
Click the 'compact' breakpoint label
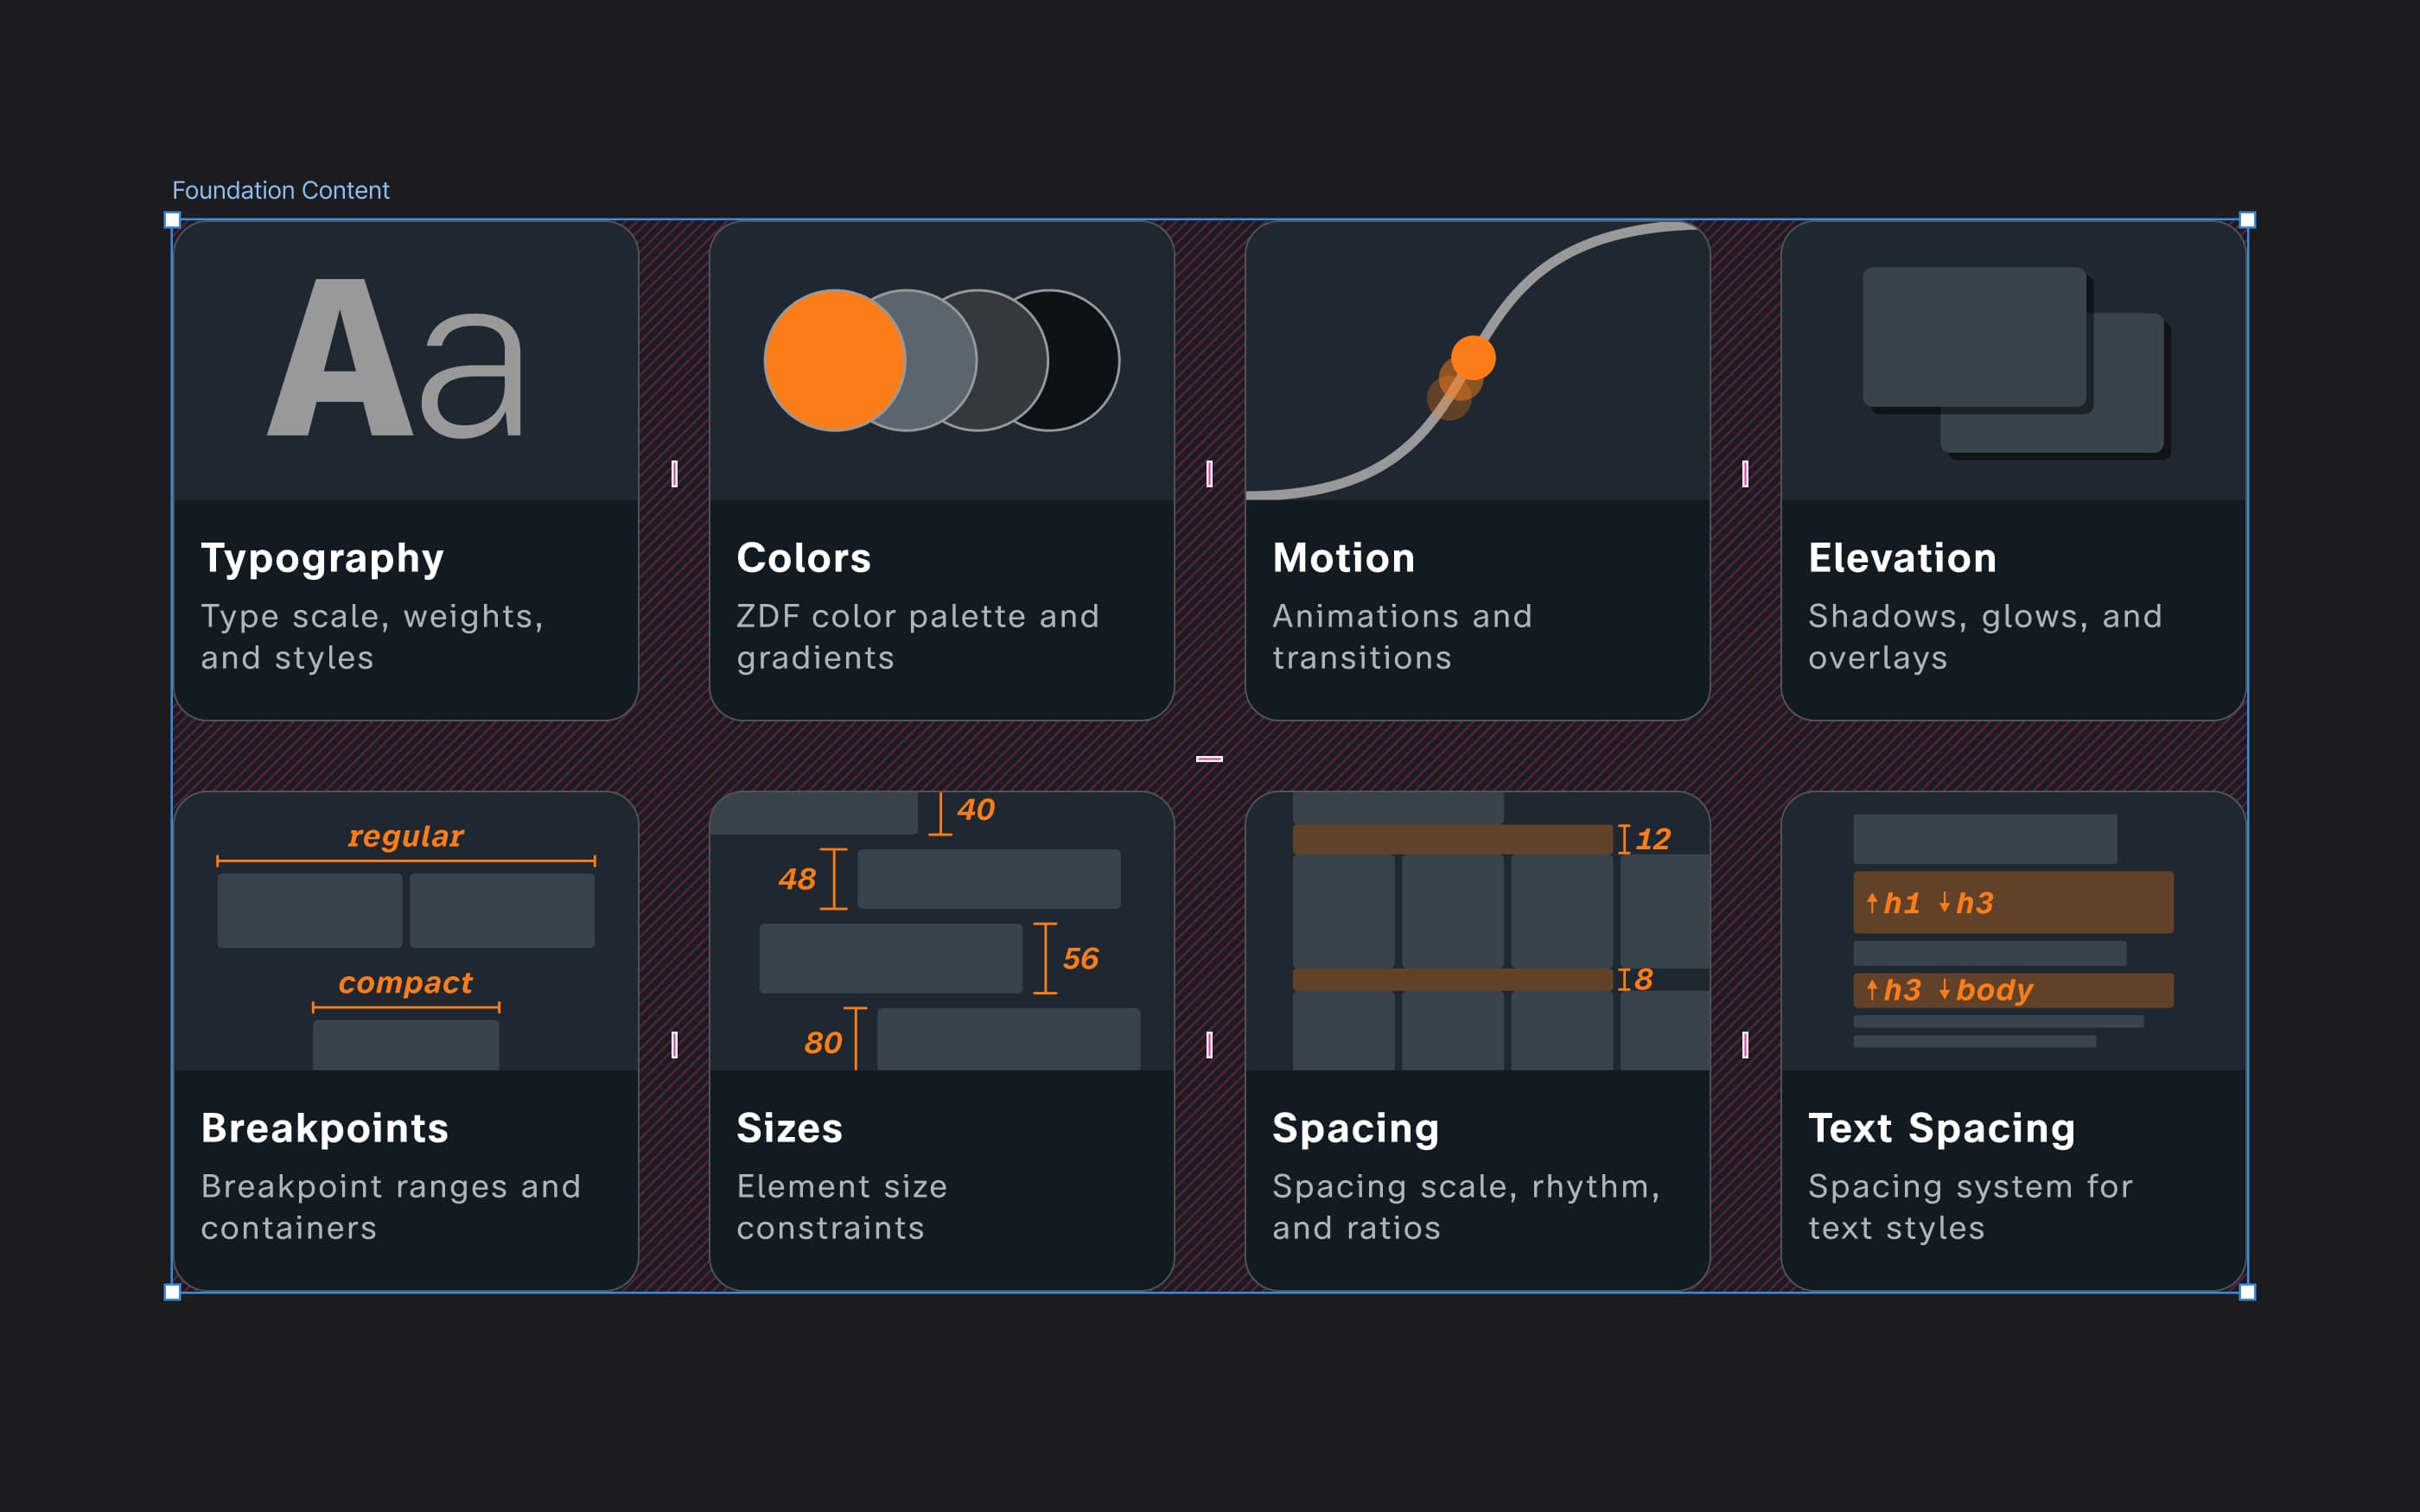click(x=405, y=983)
